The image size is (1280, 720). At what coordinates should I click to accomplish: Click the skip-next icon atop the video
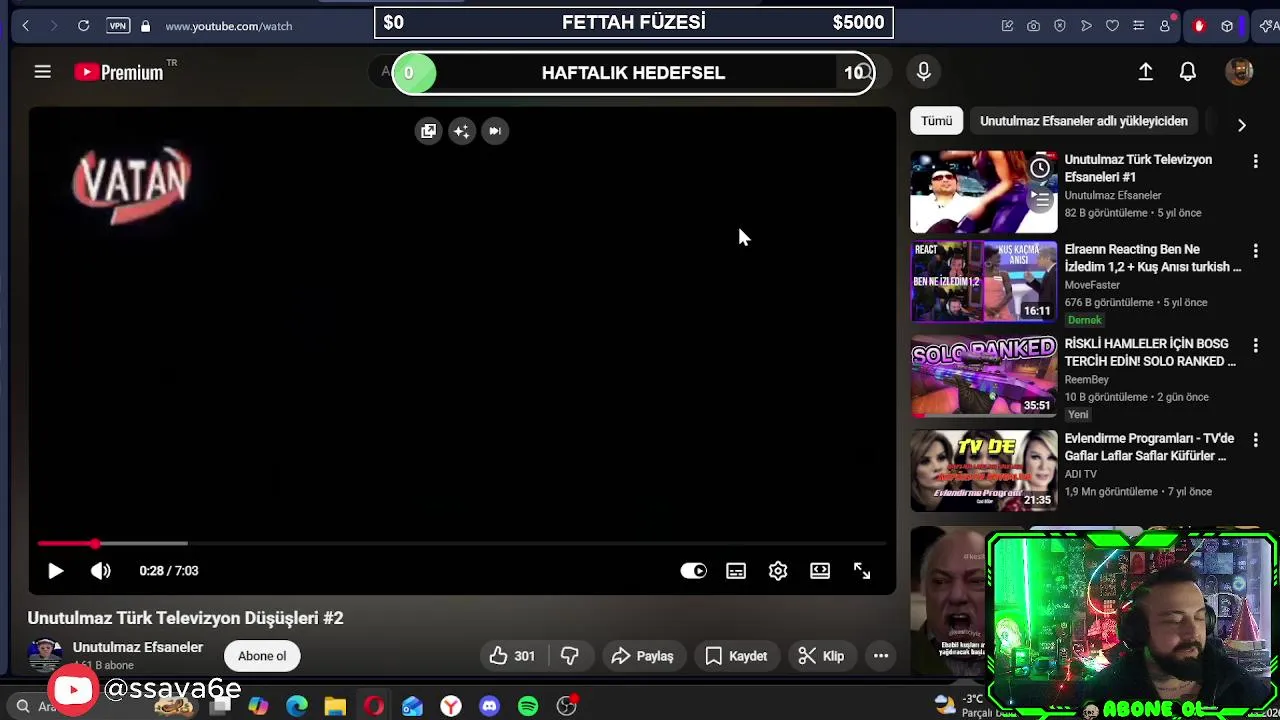(495, 131)
